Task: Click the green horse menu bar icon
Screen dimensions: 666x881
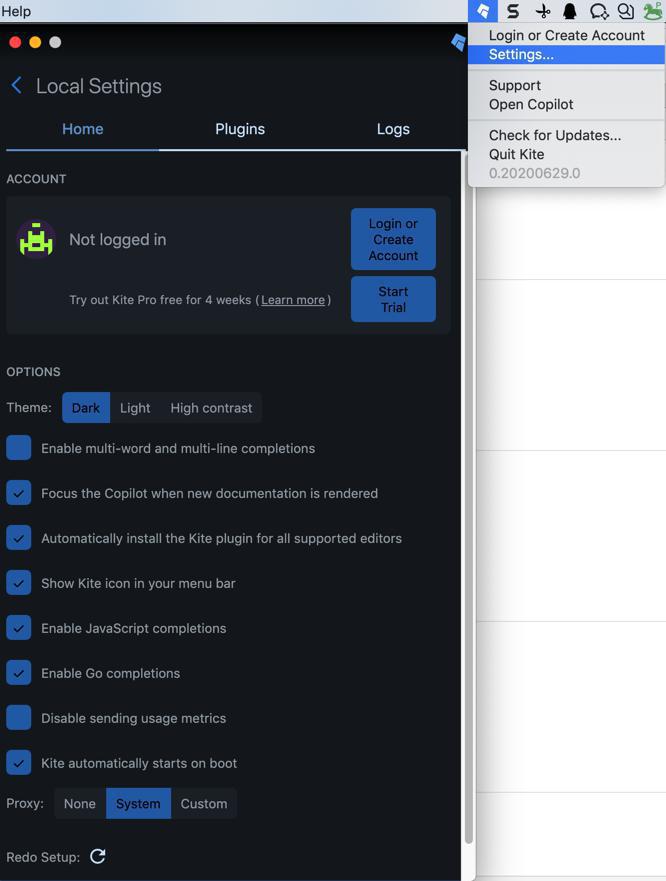Action: point(653,11)
